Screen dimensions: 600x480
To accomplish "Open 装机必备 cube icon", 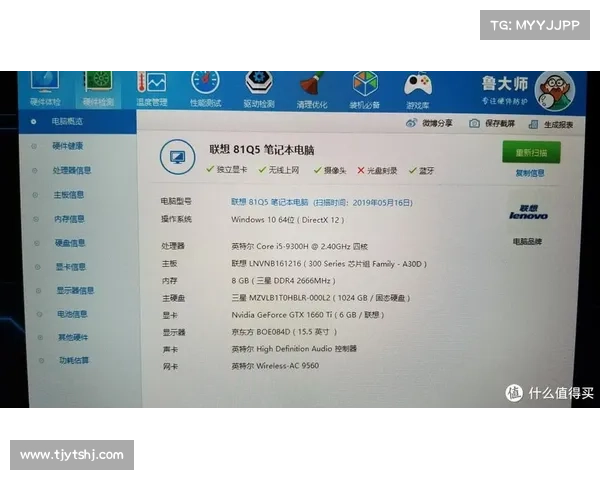I will pyautogui.click(x=365, y=83).
